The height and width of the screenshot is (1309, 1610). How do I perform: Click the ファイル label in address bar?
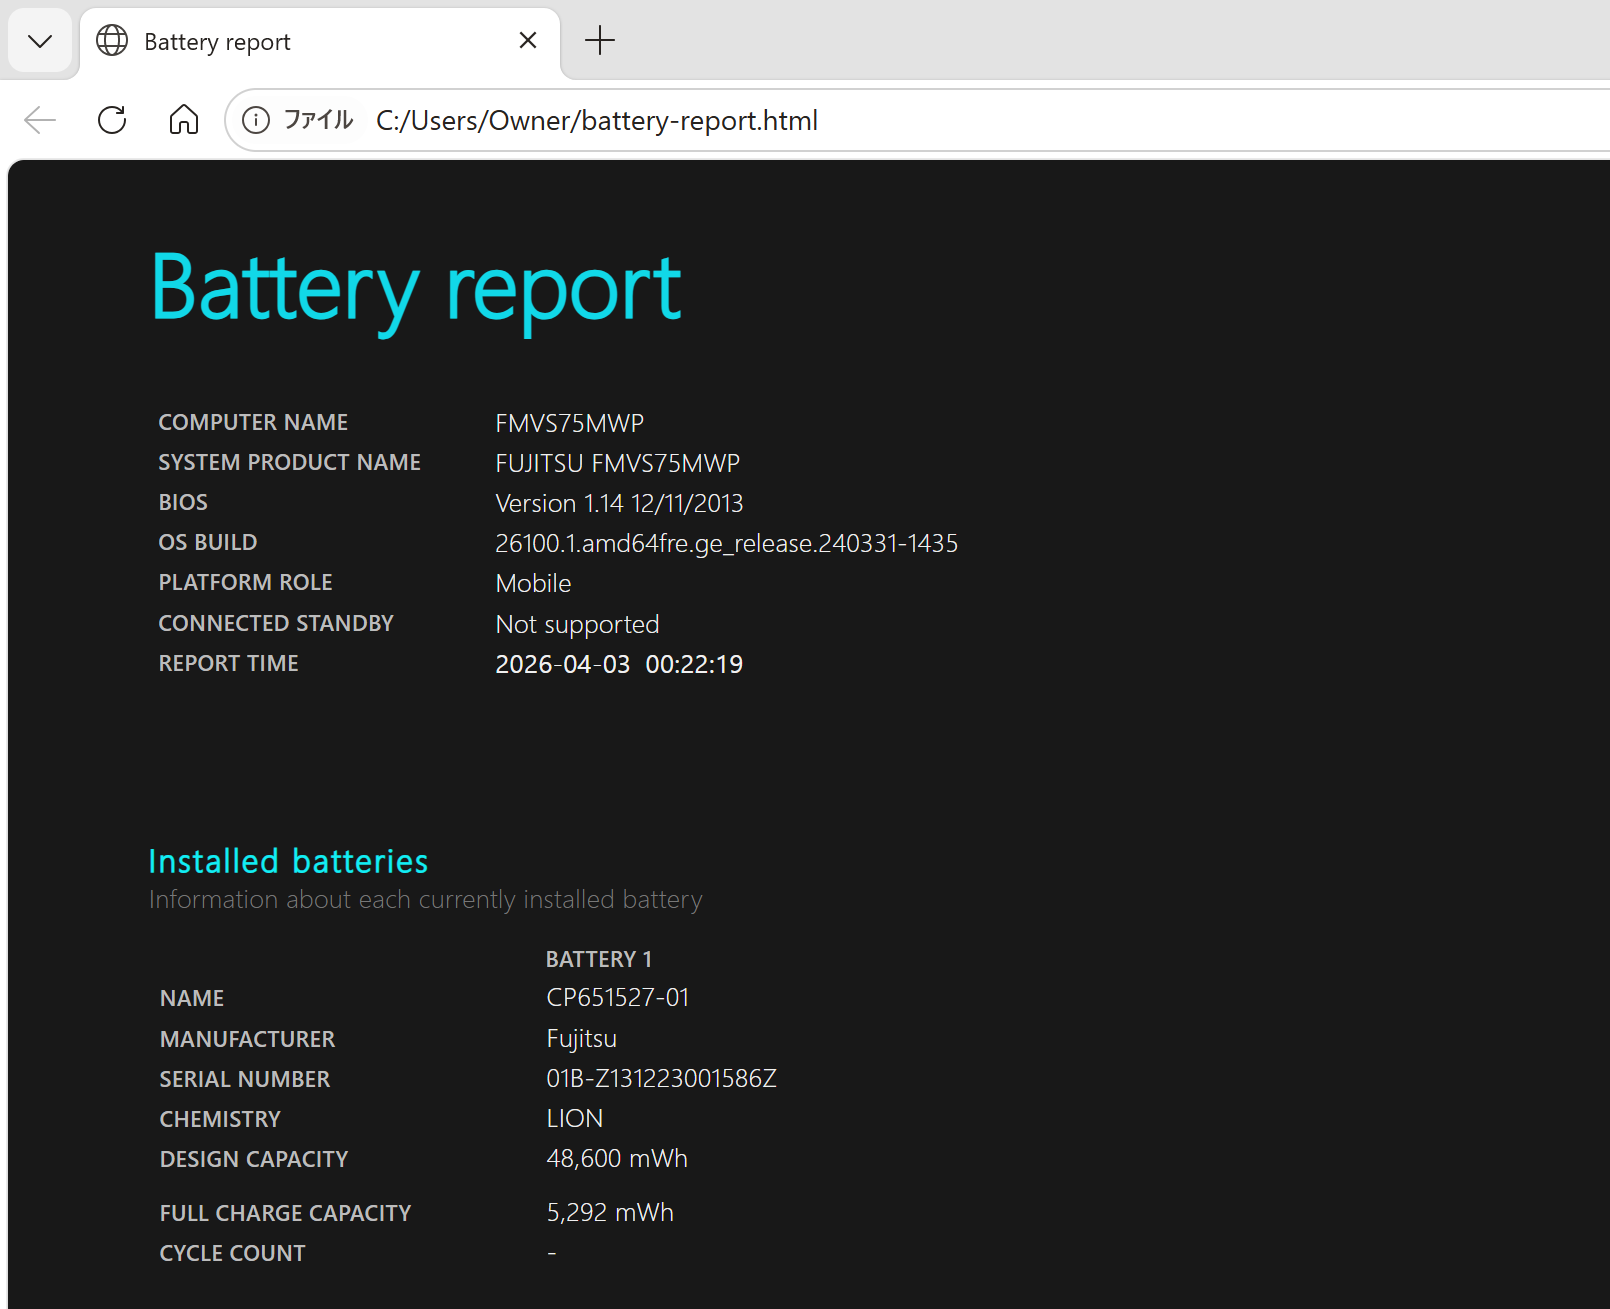tap(318, 120)
